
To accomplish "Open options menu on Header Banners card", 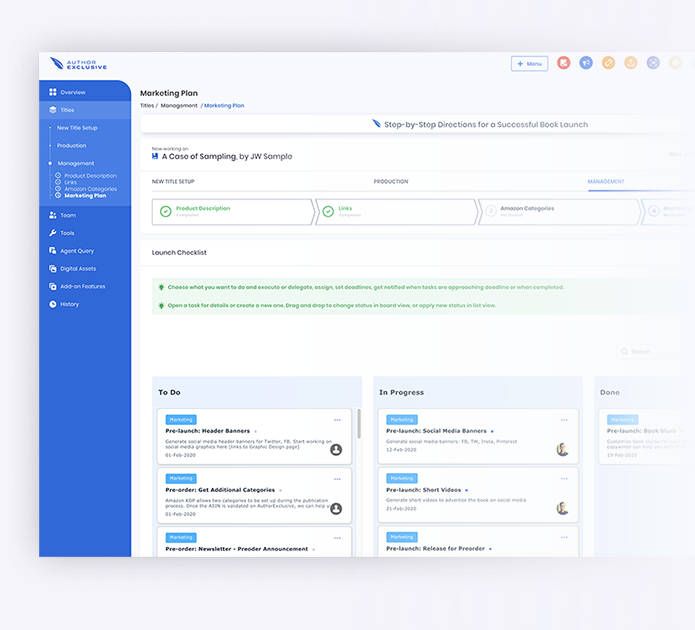I will click(337, 420).
